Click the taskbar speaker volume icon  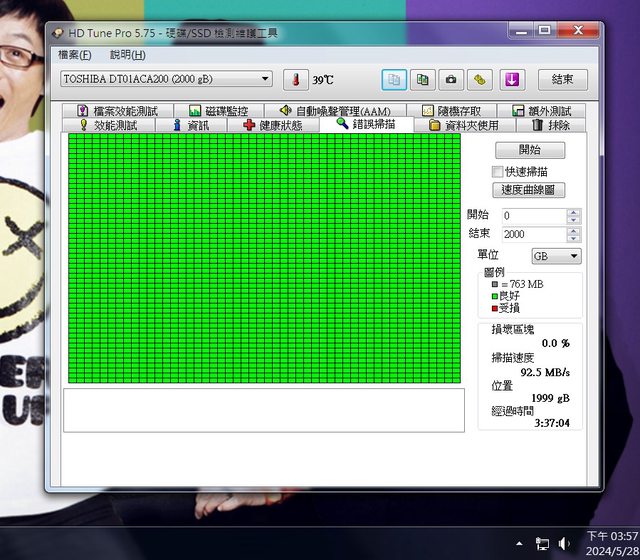click(x=565, y=543)
